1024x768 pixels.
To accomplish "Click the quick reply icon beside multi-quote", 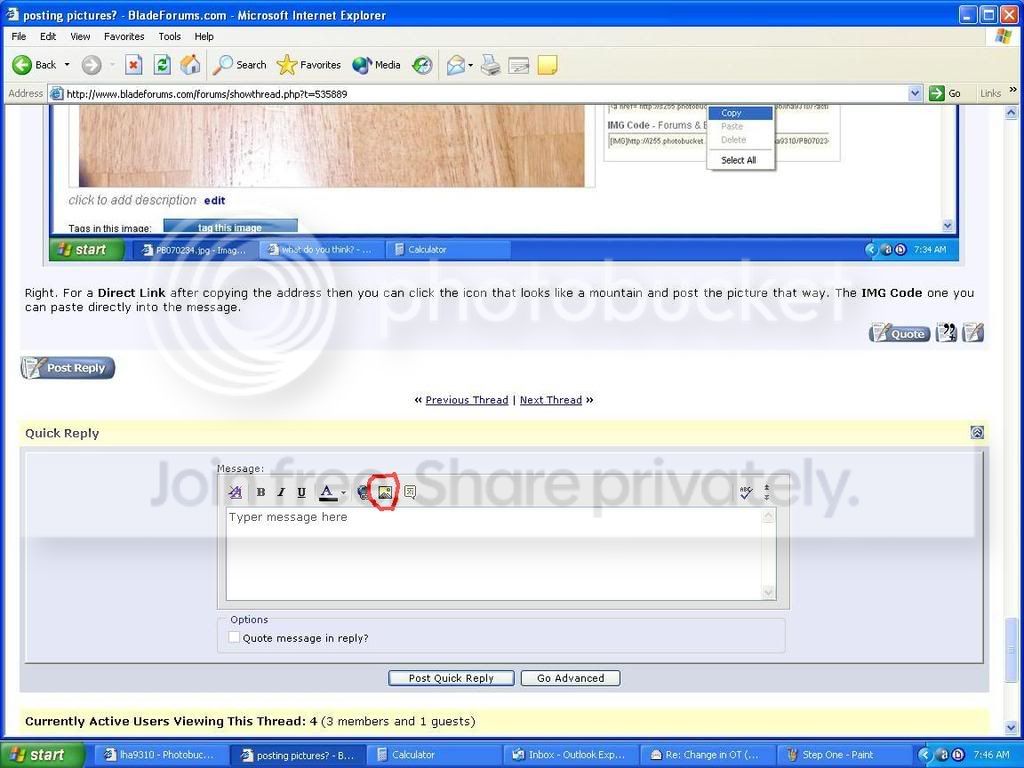I will (972, 333).
